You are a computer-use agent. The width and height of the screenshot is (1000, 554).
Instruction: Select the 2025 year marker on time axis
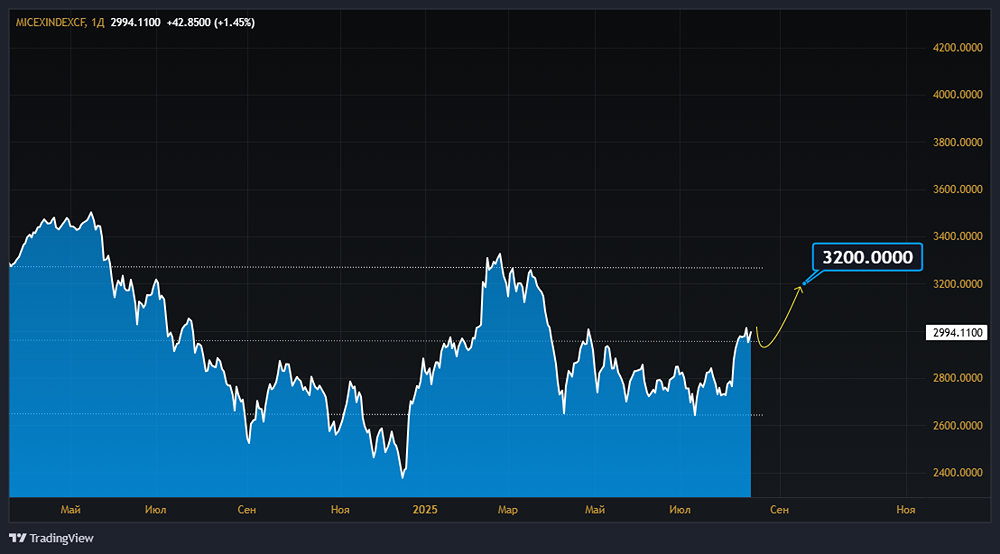coord(426,510)
